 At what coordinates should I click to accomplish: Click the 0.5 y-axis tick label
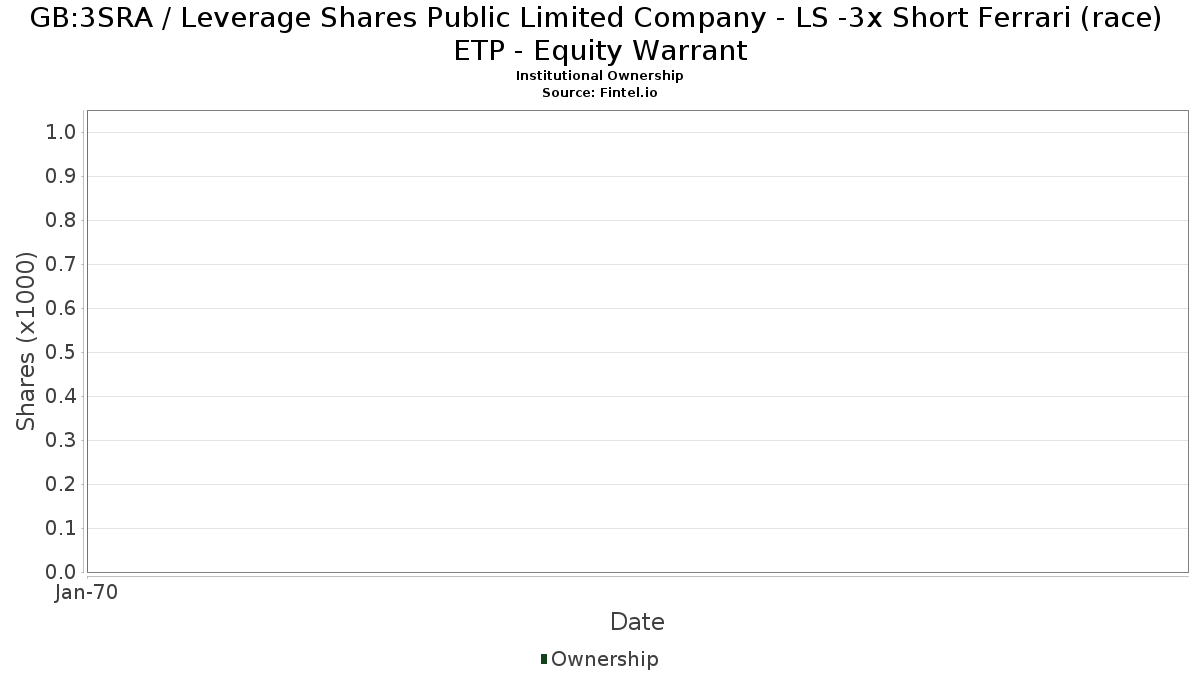pos(62,353)
